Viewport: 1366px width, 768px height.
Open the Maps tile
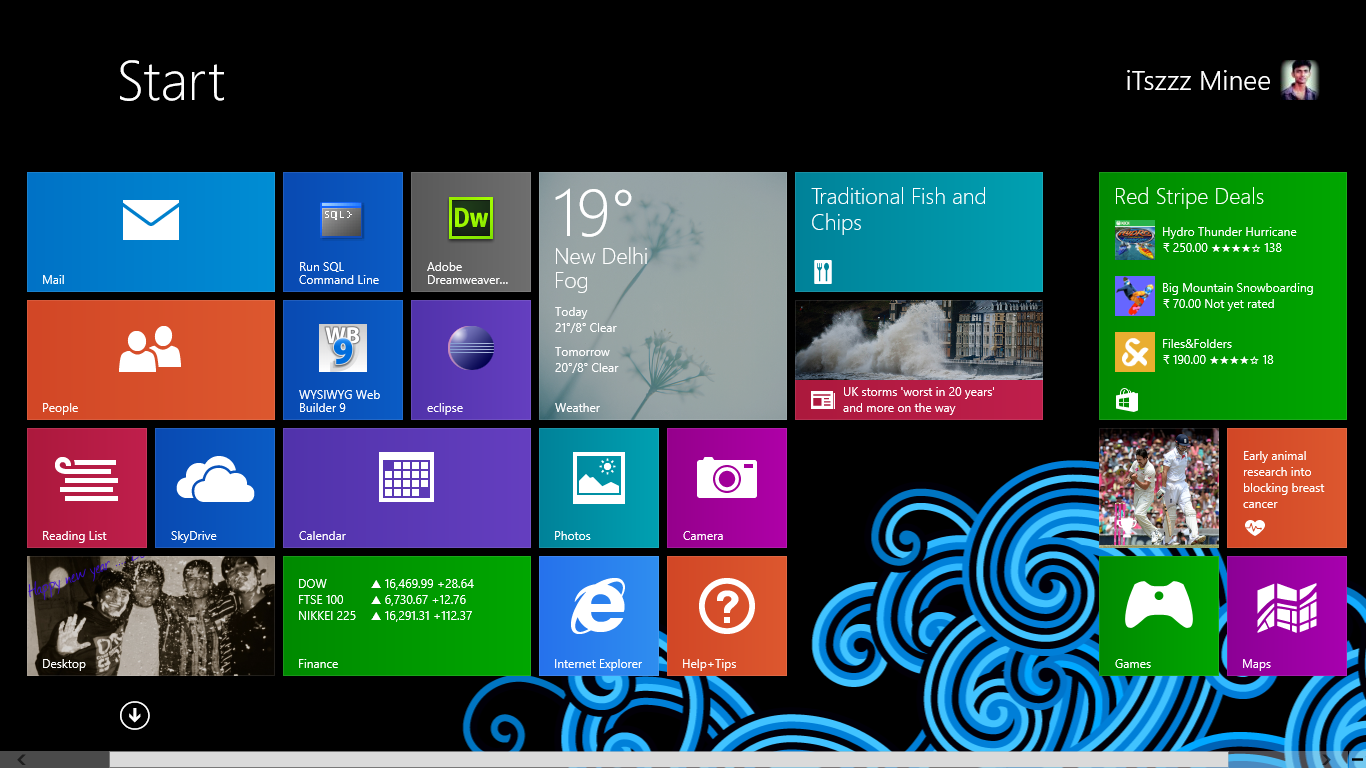point(1287,616)
